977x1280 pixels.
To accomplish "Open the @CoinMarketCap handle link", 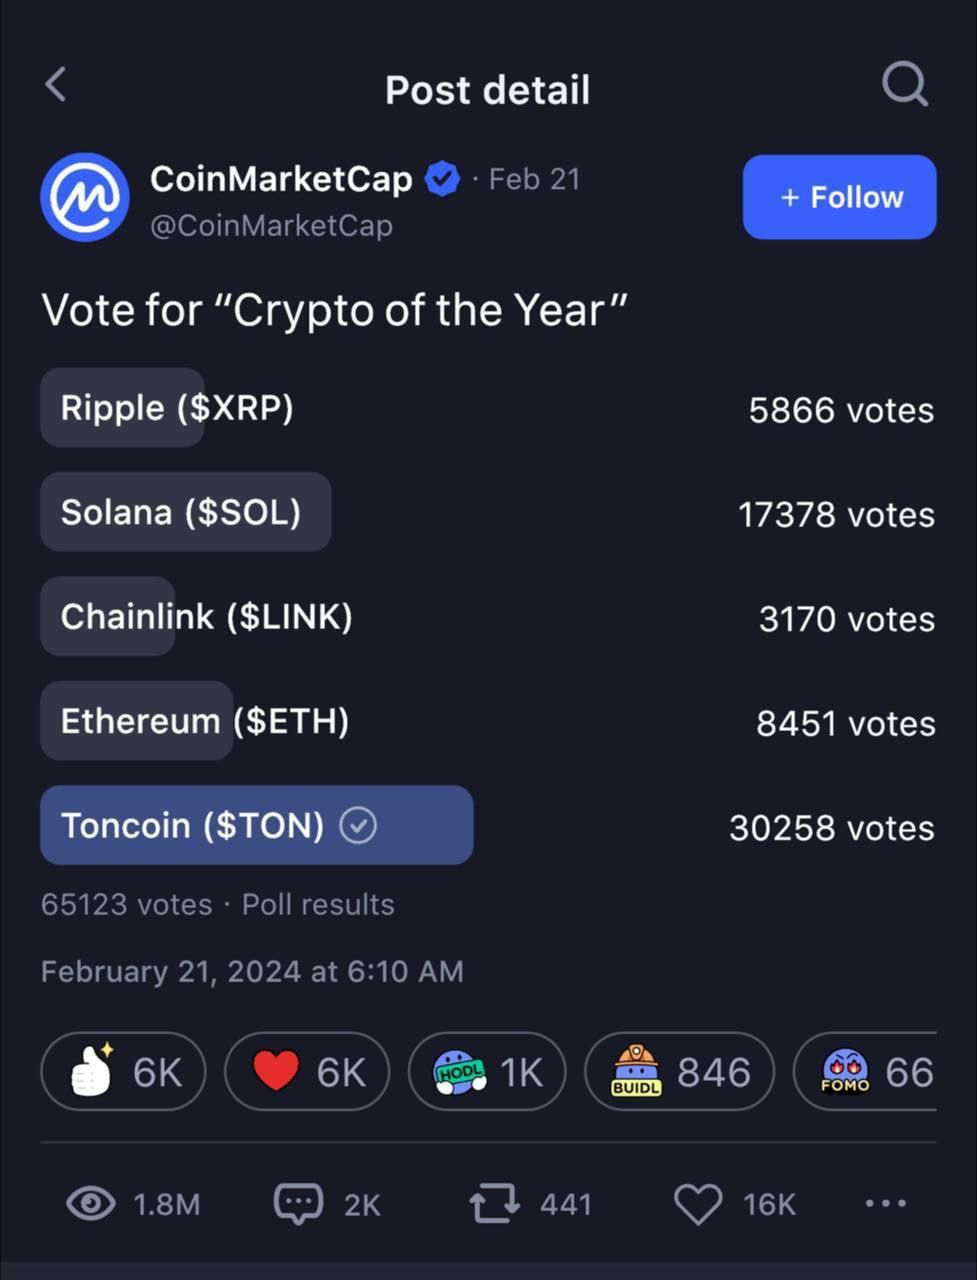I will coord(271,225).
